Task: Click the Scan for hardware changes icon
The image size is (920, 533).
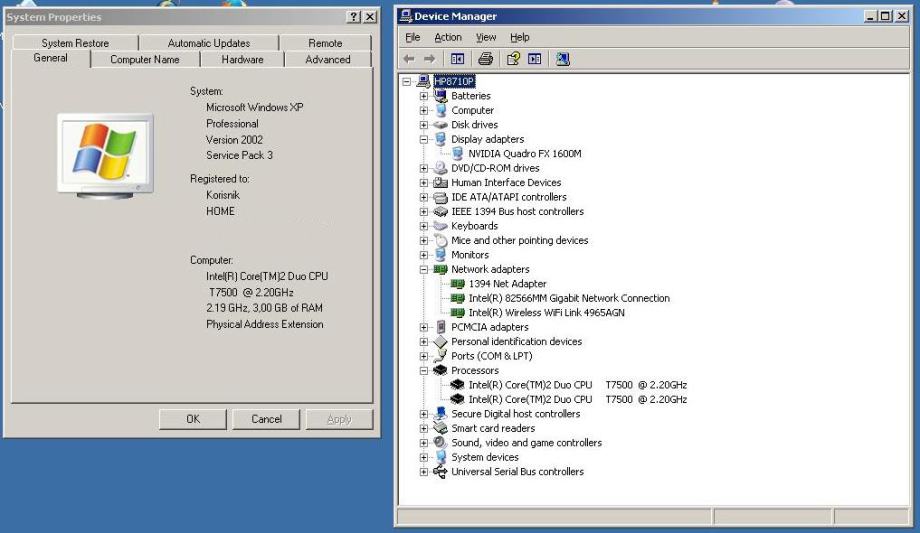Action: point(562,59)
